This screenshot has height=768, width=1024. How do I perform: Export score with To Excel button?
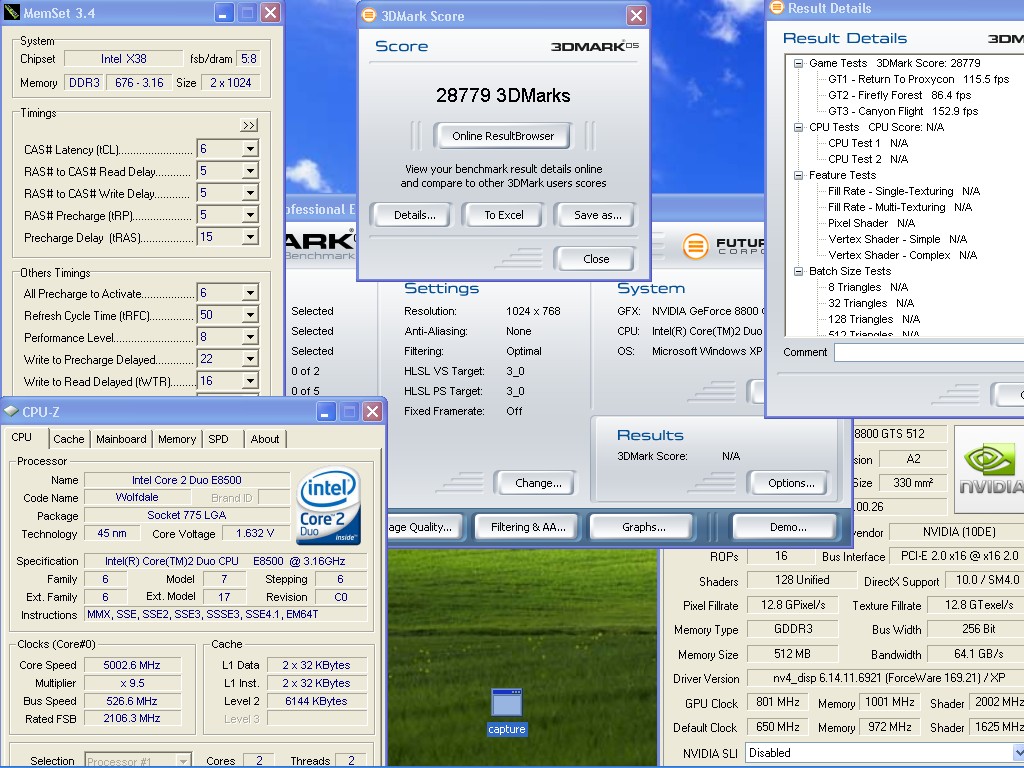(x=504, y=215)
